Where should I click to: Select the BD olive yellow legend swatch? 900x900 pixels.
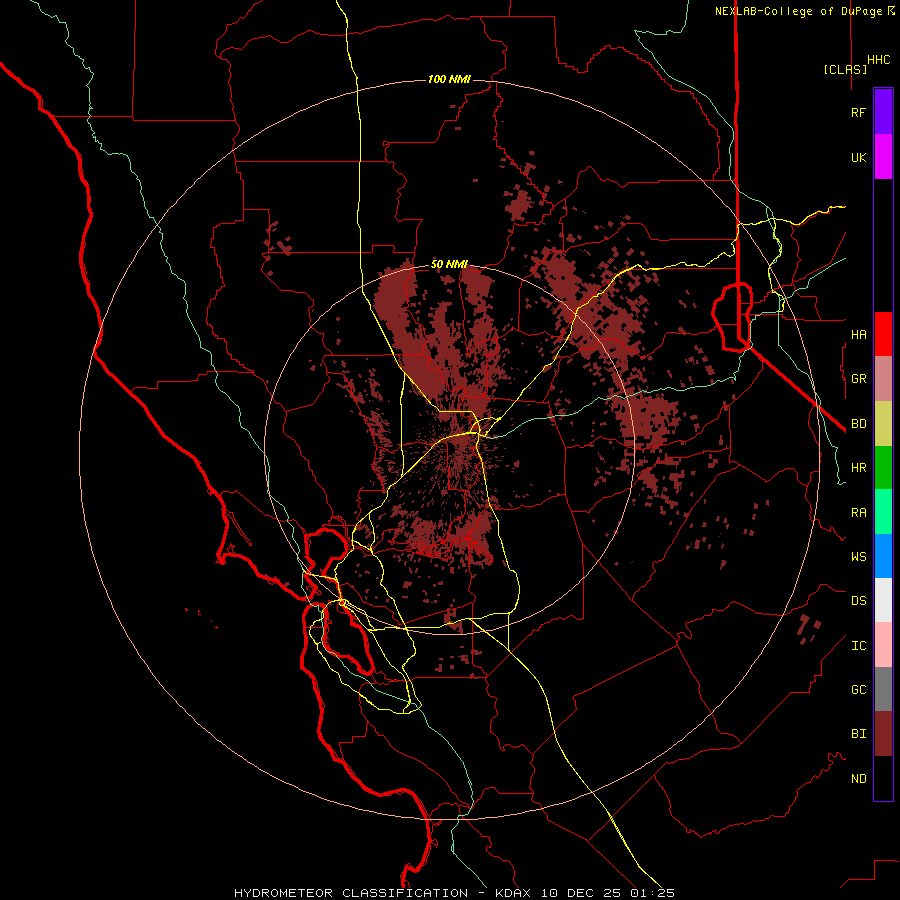[883, 424]
